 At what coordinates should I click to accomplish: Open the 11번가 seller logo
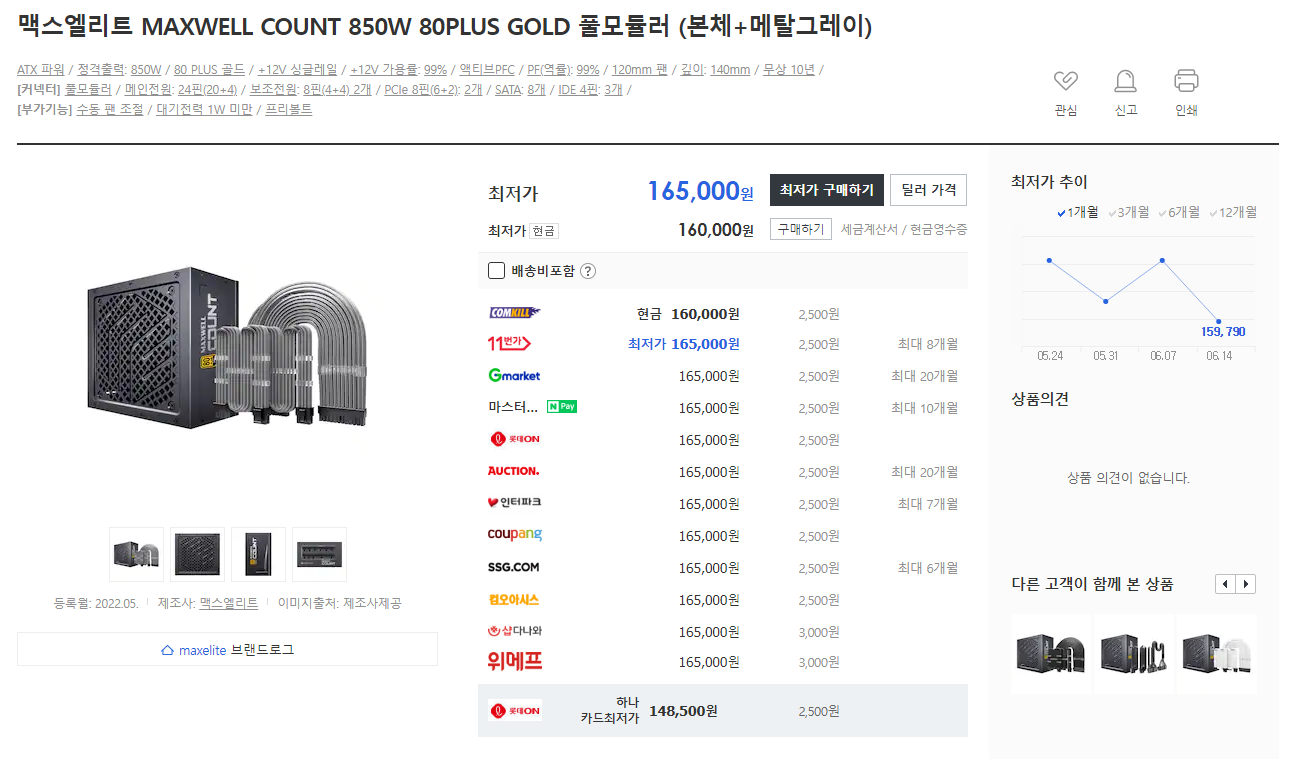coord(509,344)
